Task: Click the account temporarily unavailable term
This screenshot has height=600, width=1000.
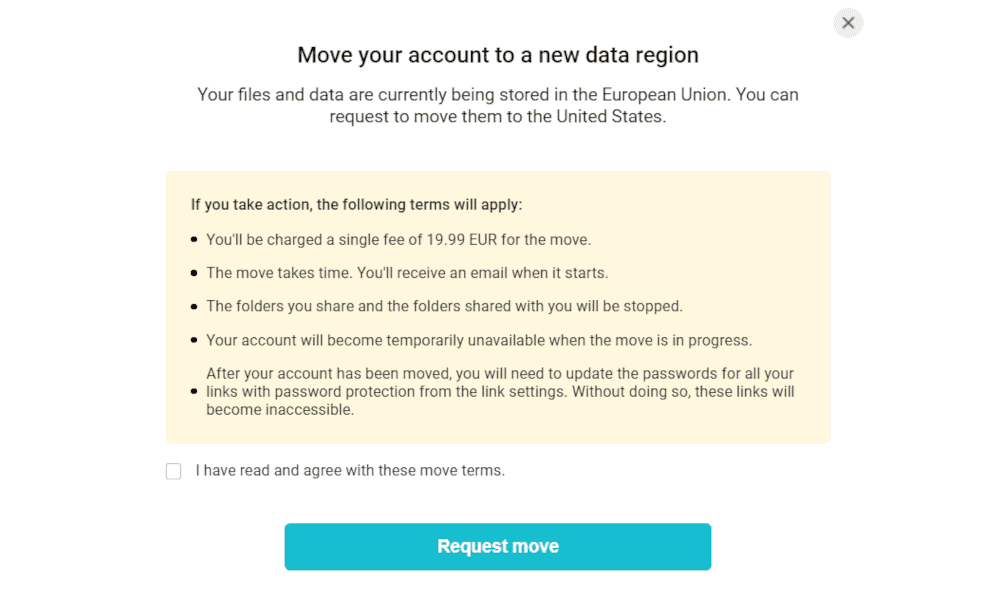Action: 479,340
